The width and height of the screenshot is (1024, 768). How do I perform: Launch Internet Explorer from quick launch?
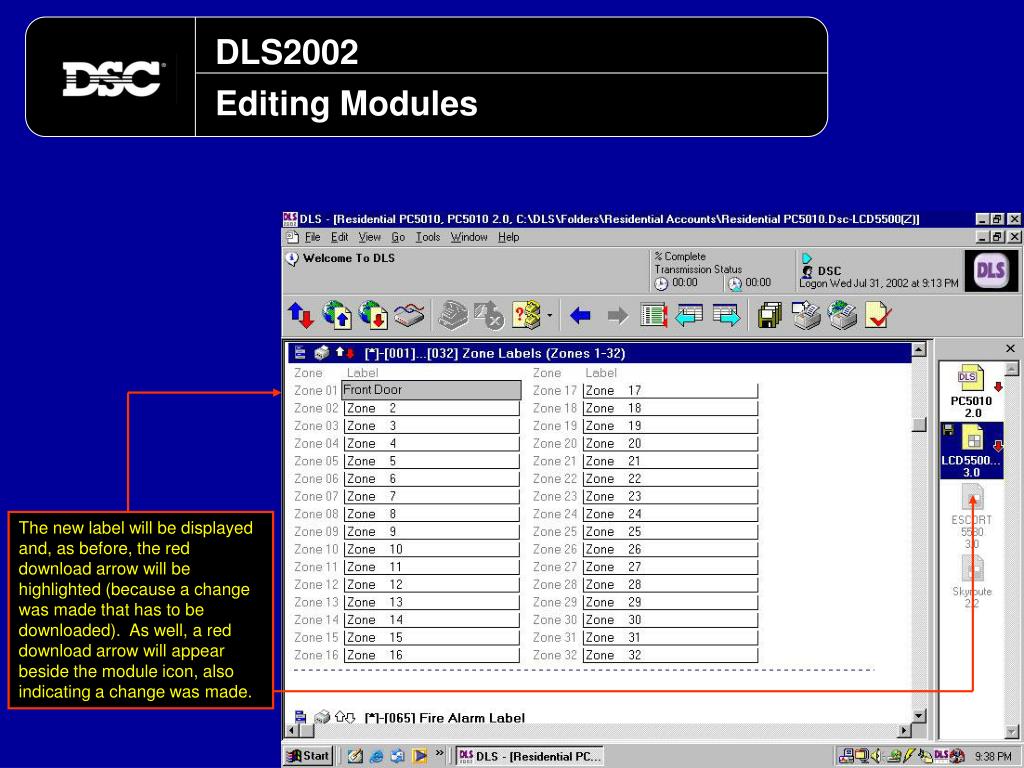376,756
